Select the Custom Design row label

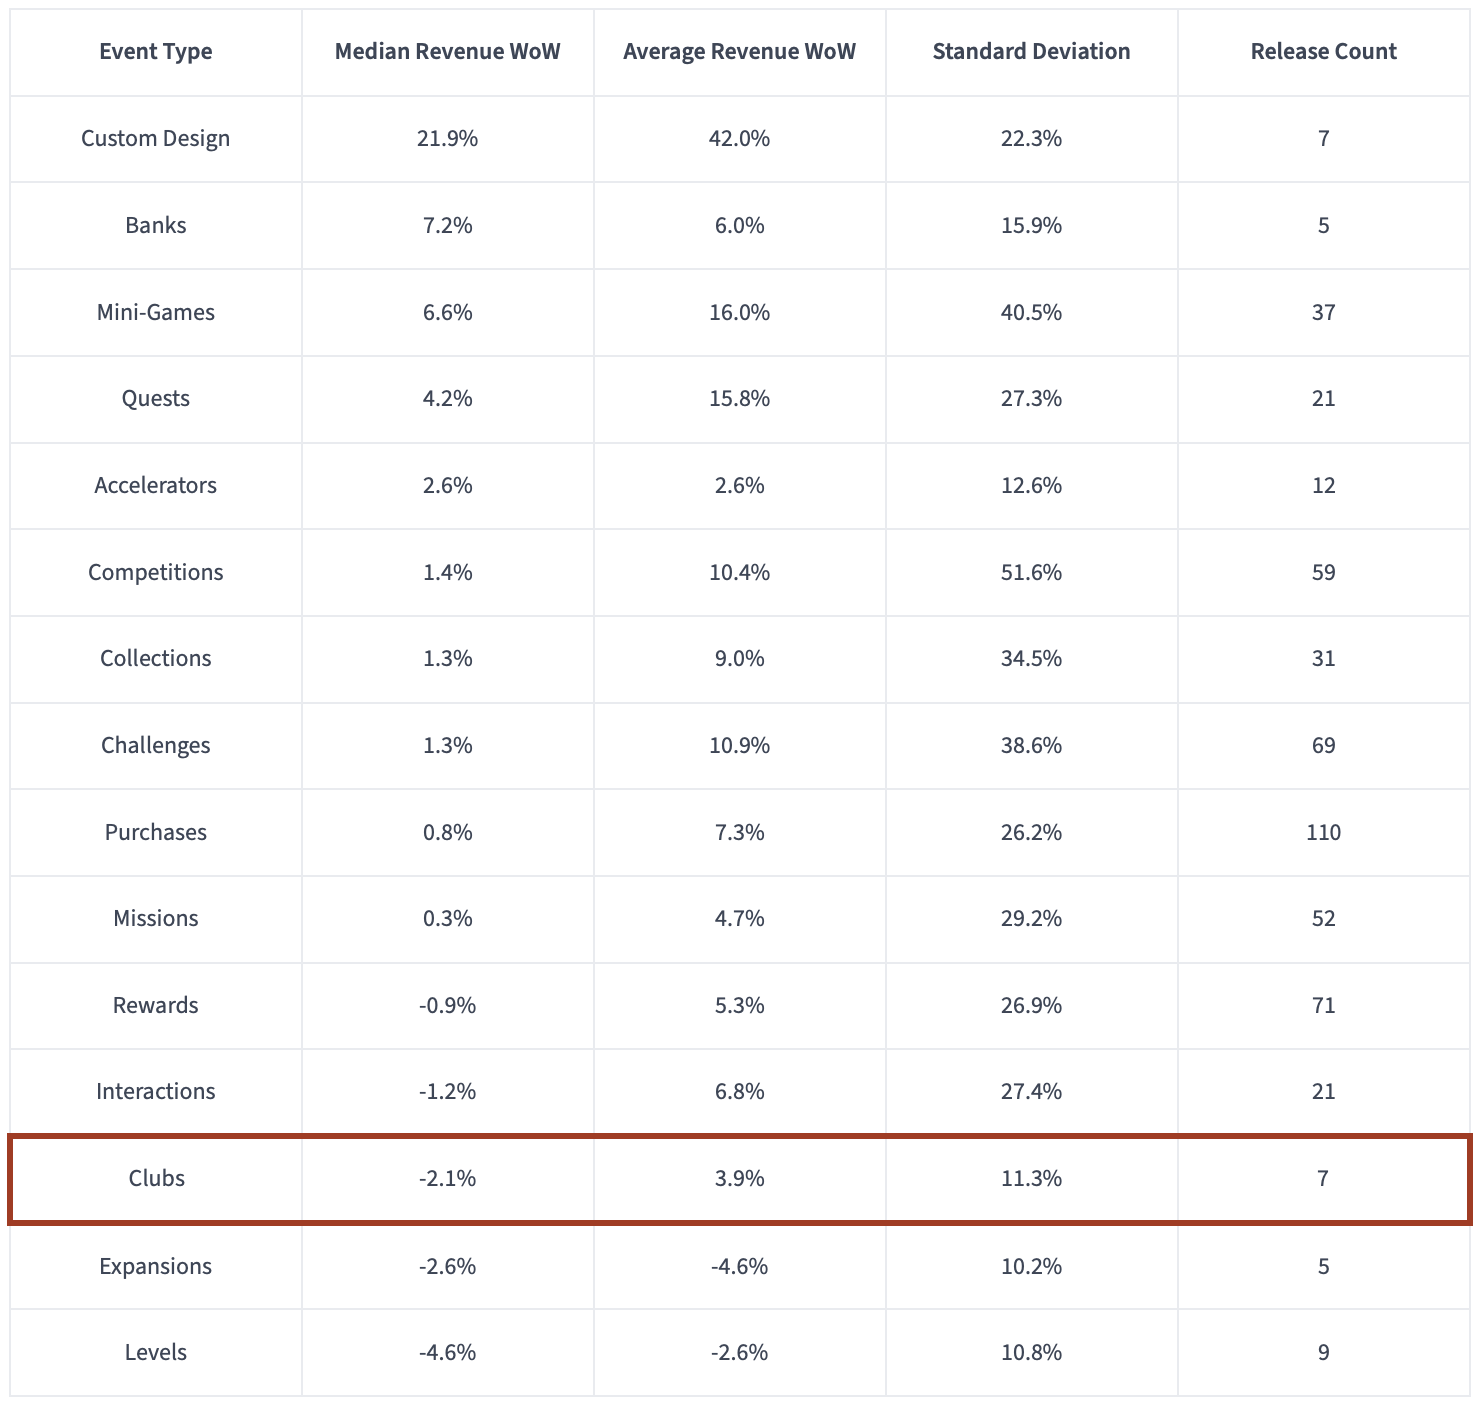(156, 139)
